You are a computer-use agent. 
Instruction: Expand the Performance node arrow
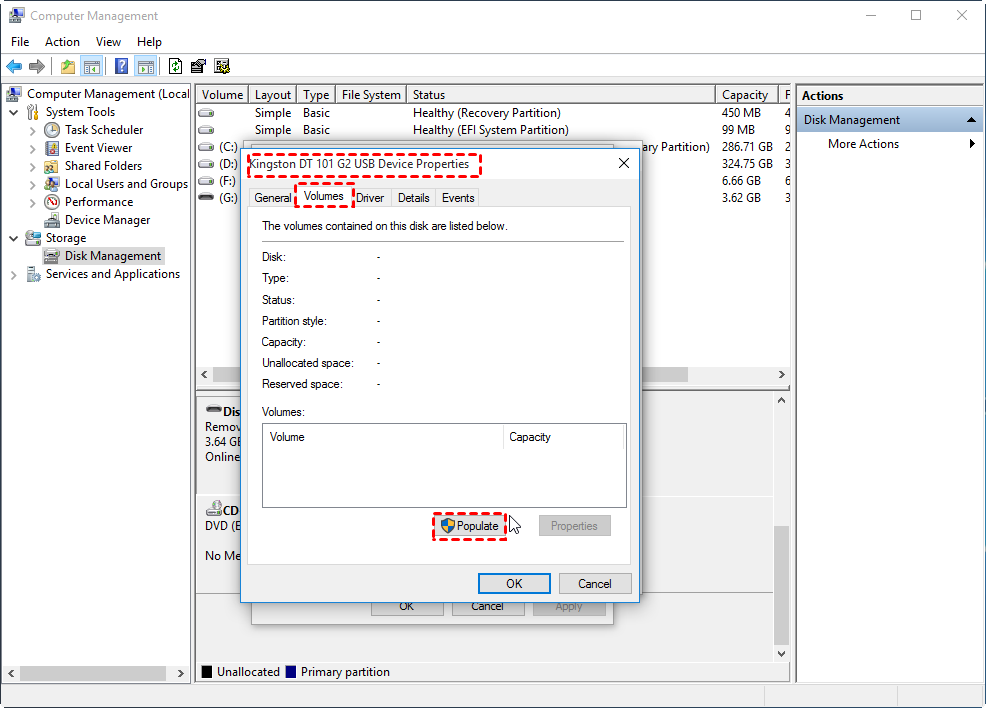click(33, 203)
